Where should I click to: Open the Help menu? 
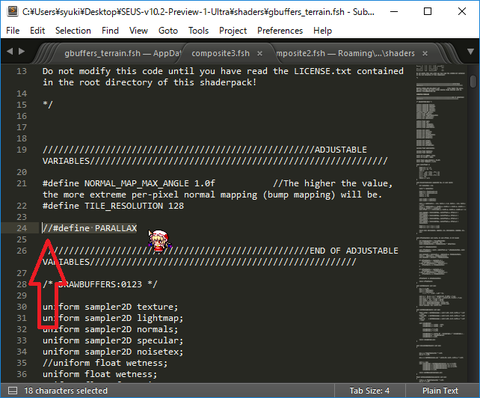pos(322,31)
